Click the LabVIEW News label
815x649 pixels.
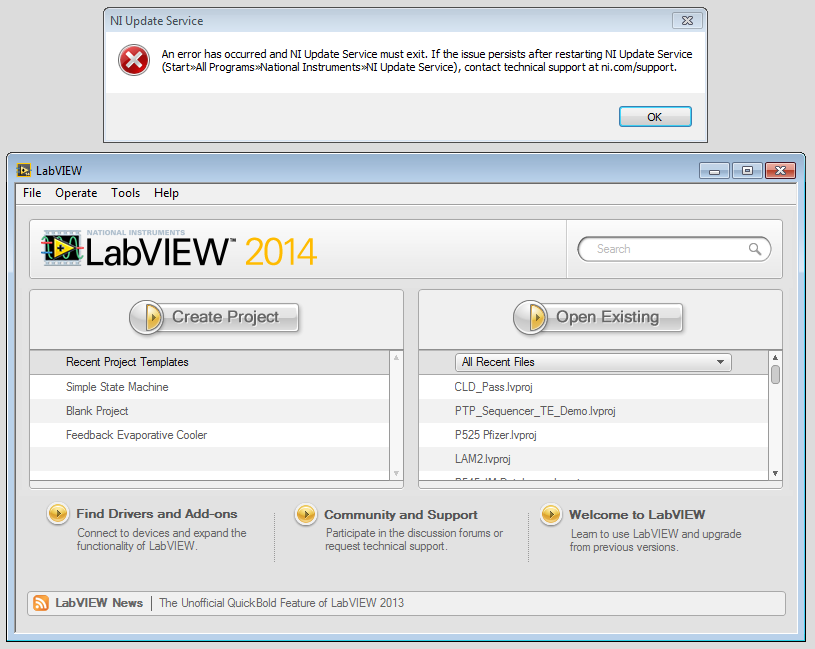[99, 603]
